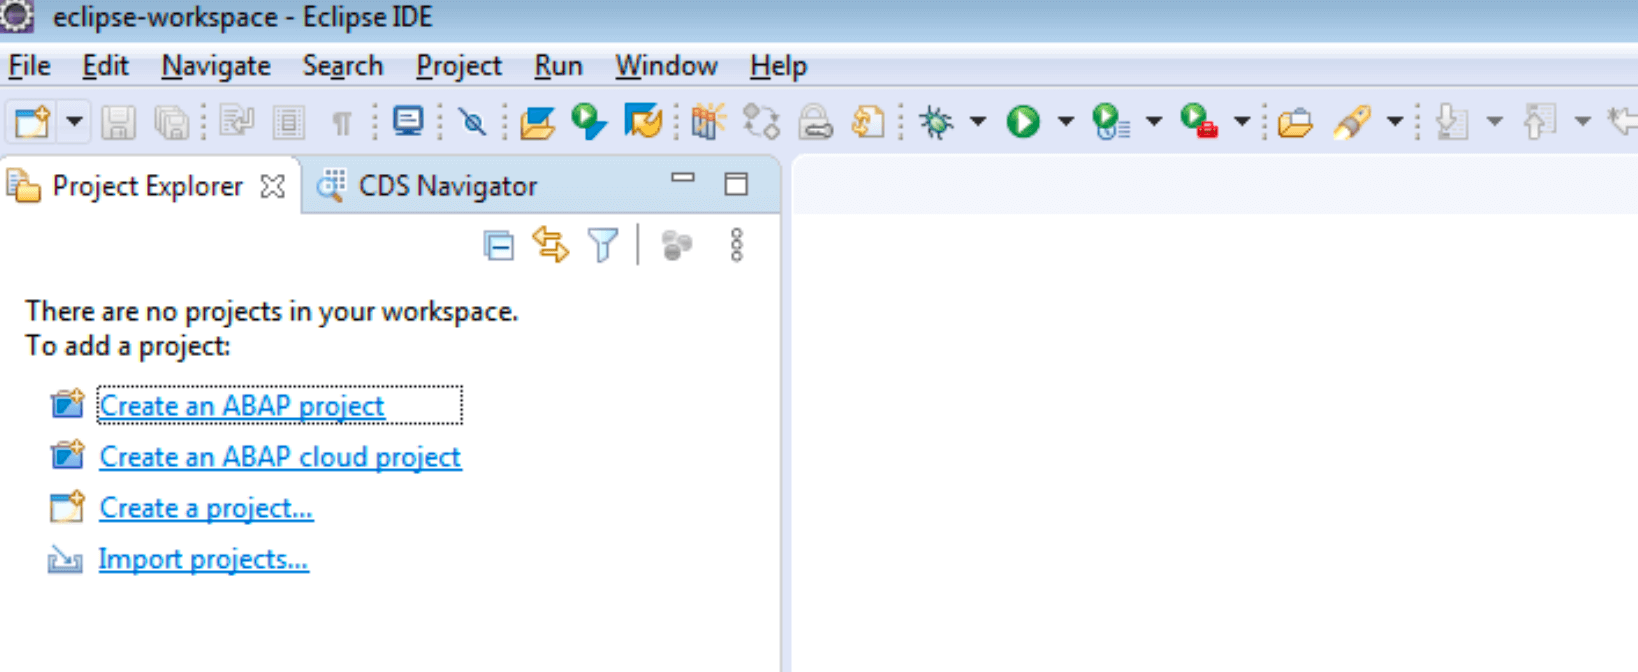Screen dimensions: 1638x672
Task: Click the blue monitor (SAP GUI) icon
Action: click(408, 121)
